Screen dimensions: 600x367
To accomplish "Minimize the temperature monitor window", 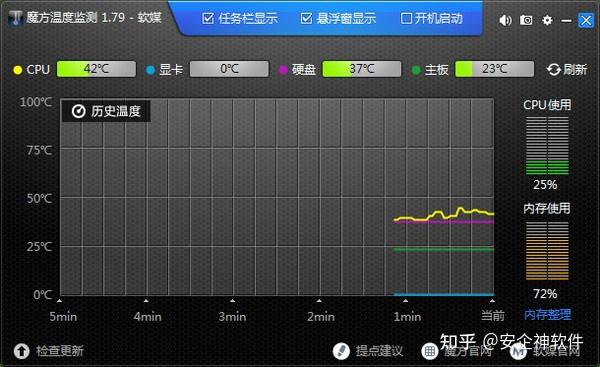I will [566, 20].
